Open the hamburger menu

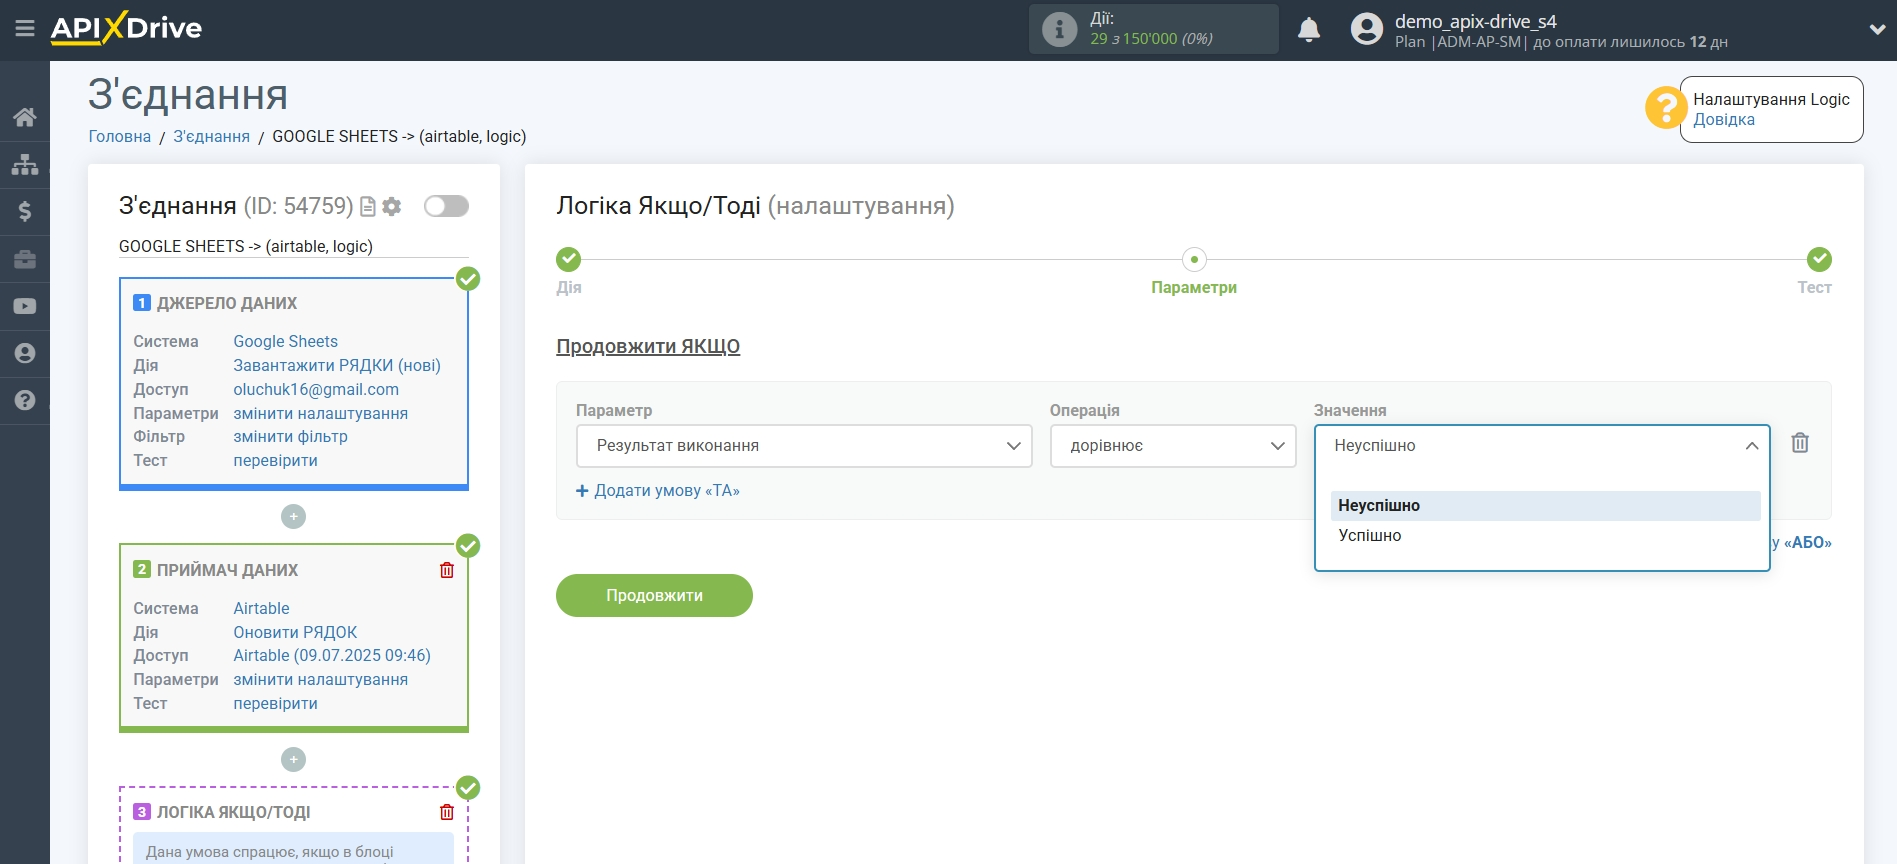click(x=25, y=29)
